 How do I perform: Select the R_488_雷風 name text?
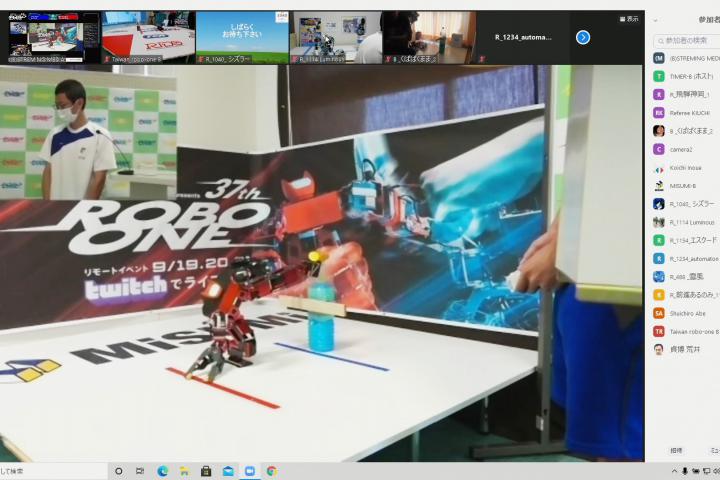tap(686, 277)
